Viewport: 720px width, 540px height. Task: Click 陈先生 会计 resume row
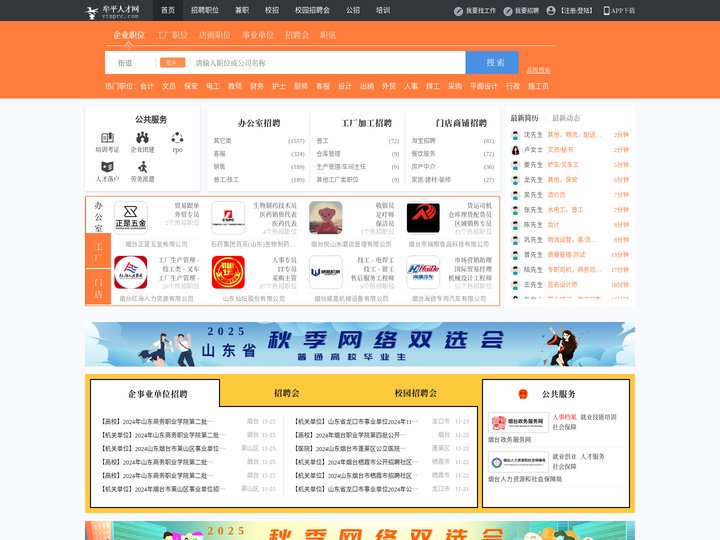click(x=570, y=225)
